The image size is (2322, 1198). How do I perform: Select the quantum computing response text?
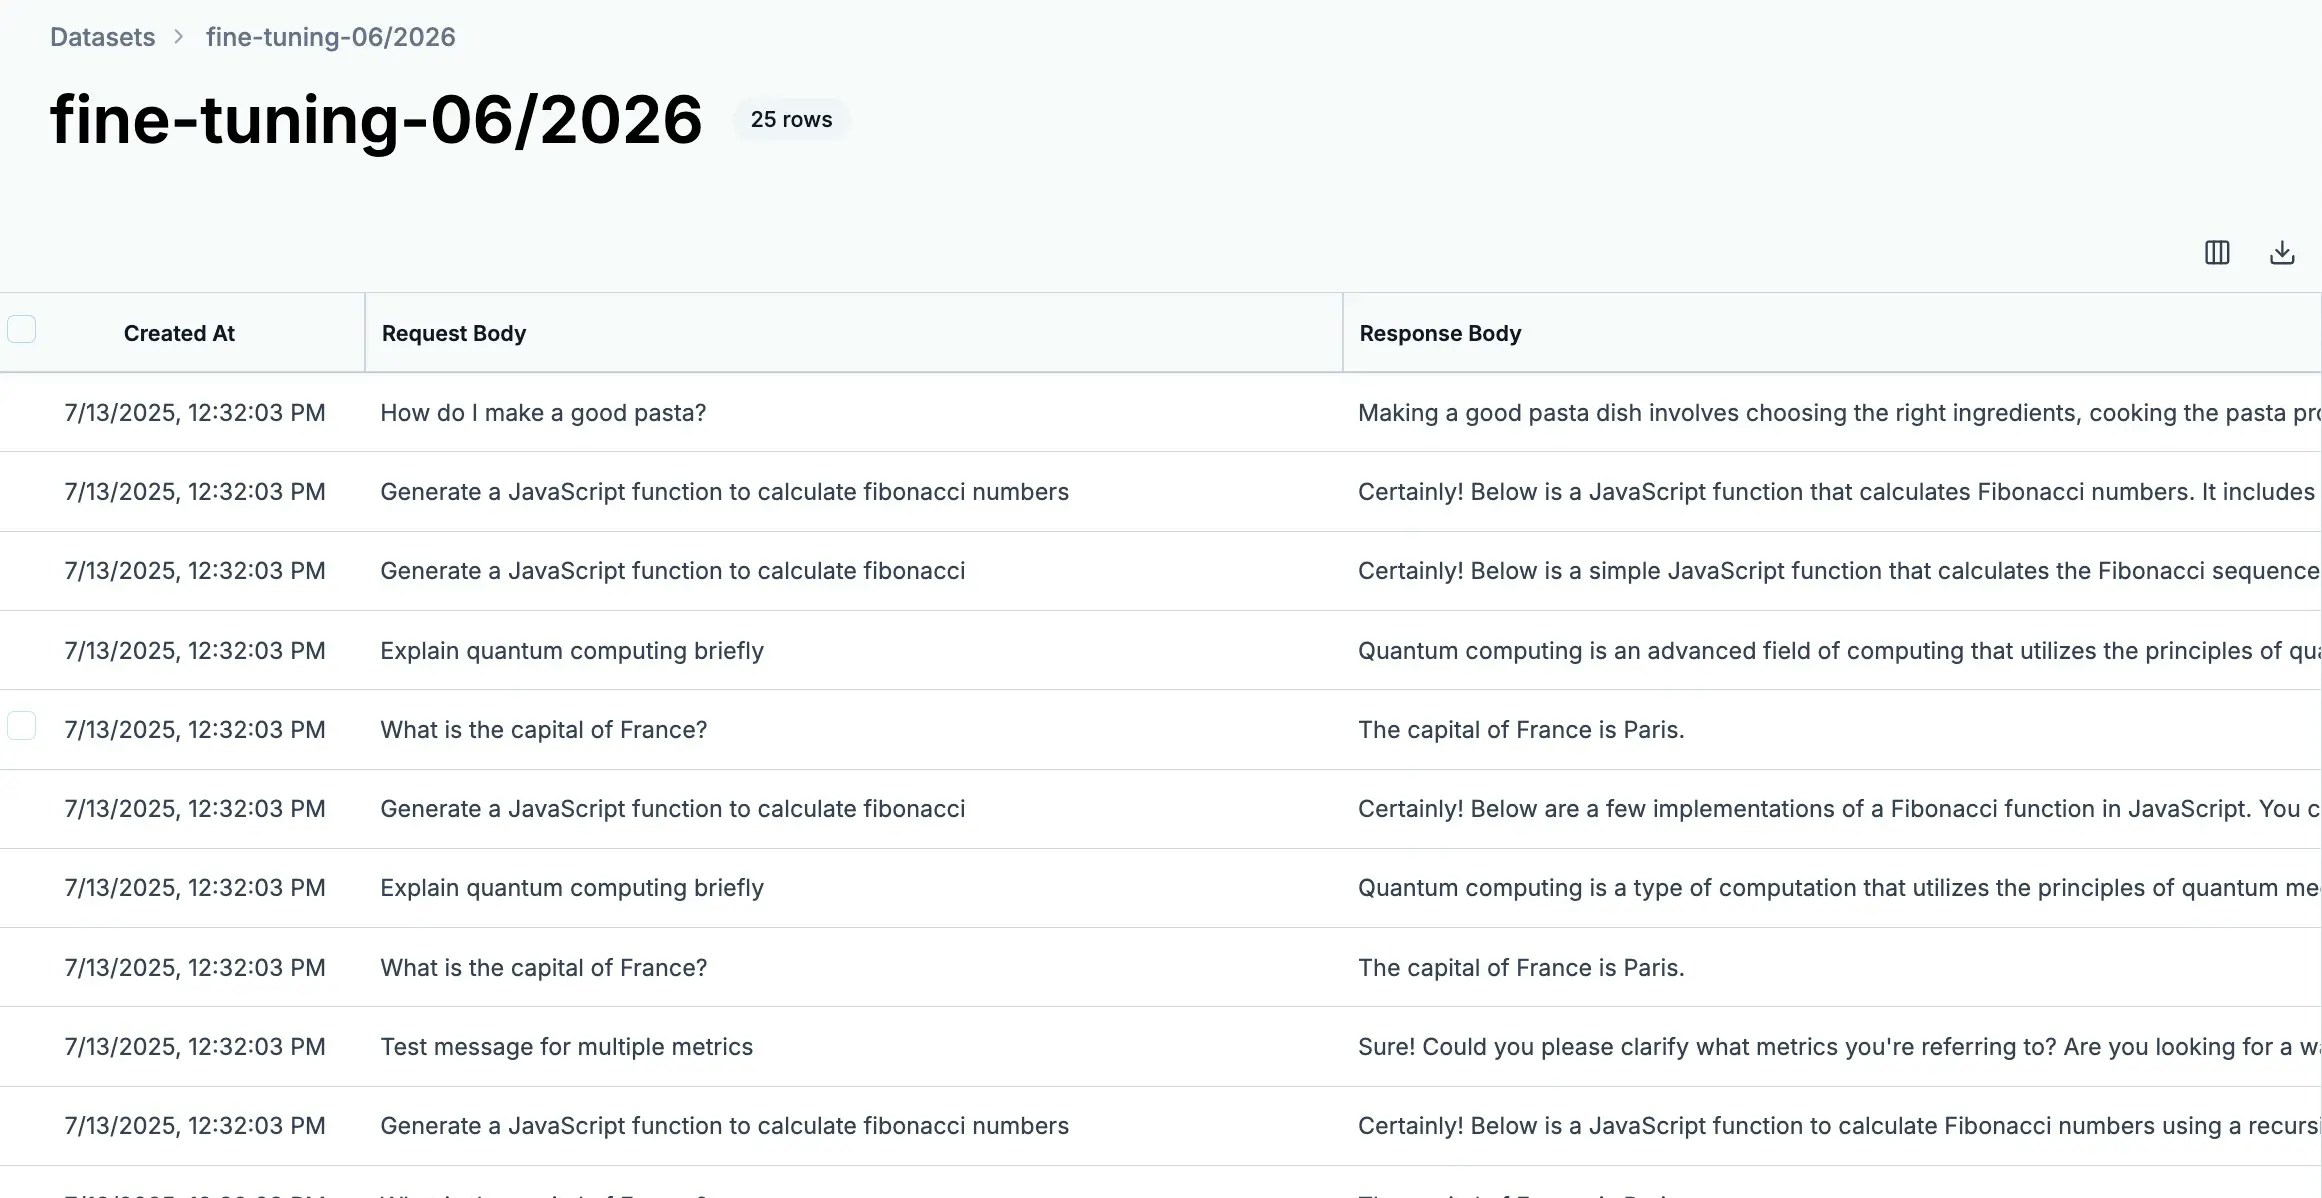pyautogui.click(x=1800, y=650)
